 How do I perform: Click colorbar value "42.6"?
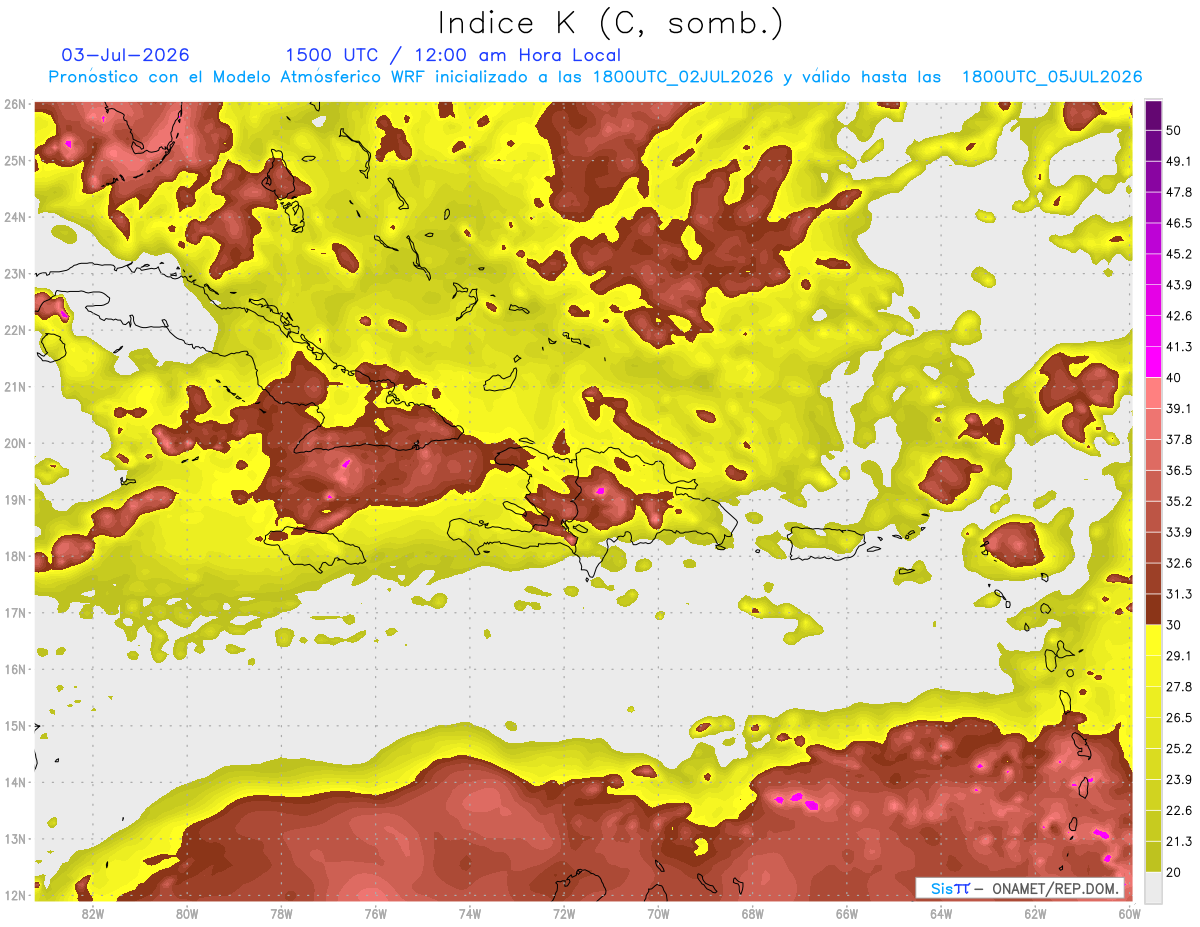click(1178, 316)
